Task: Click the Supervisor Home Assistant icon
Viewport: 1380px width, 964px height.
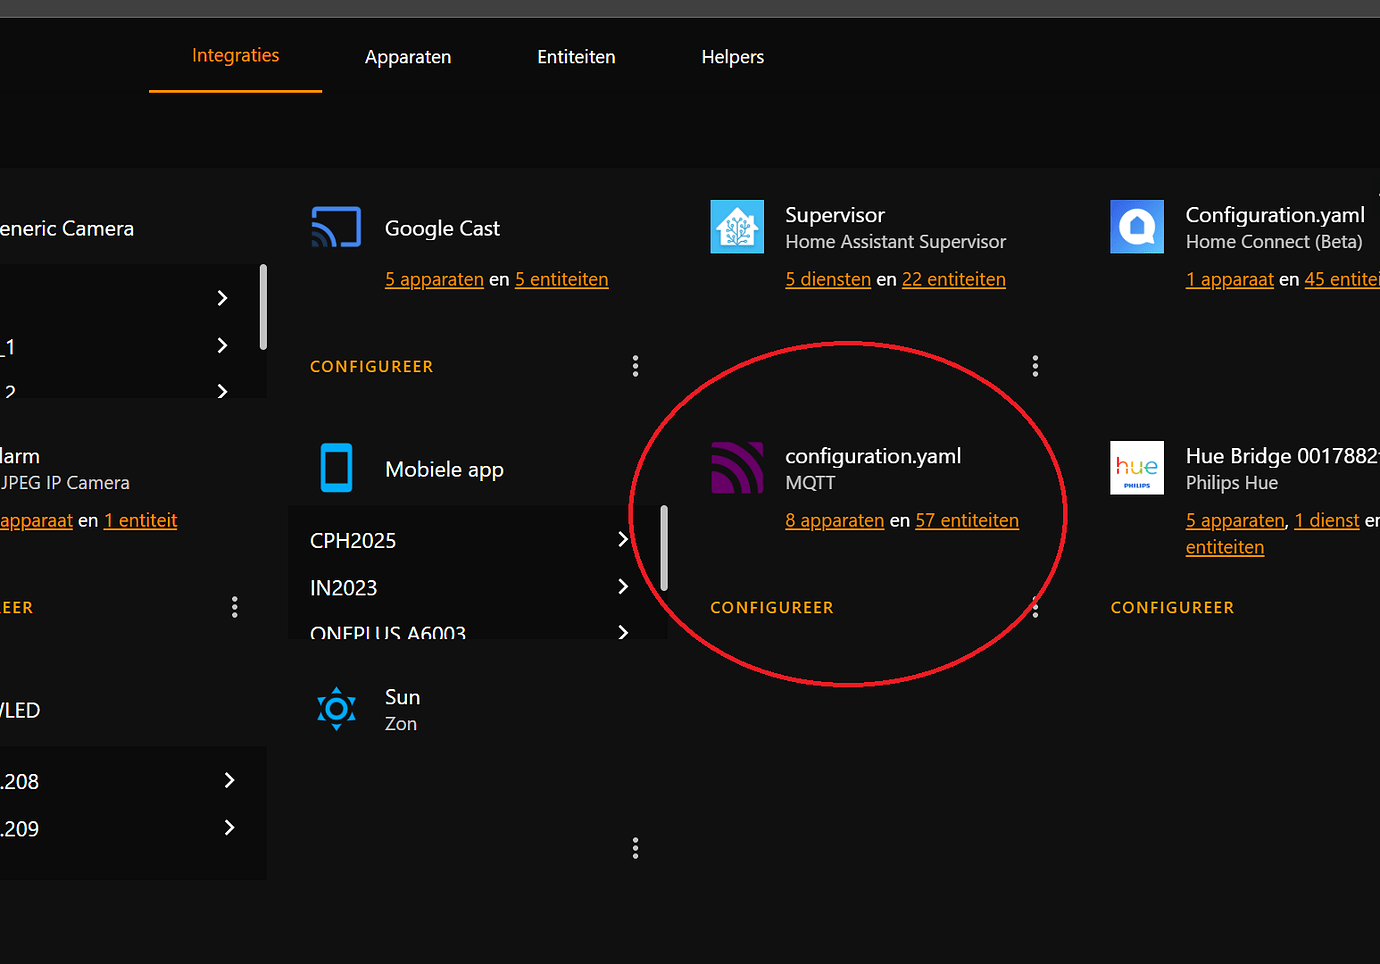Action: (737, 227)
